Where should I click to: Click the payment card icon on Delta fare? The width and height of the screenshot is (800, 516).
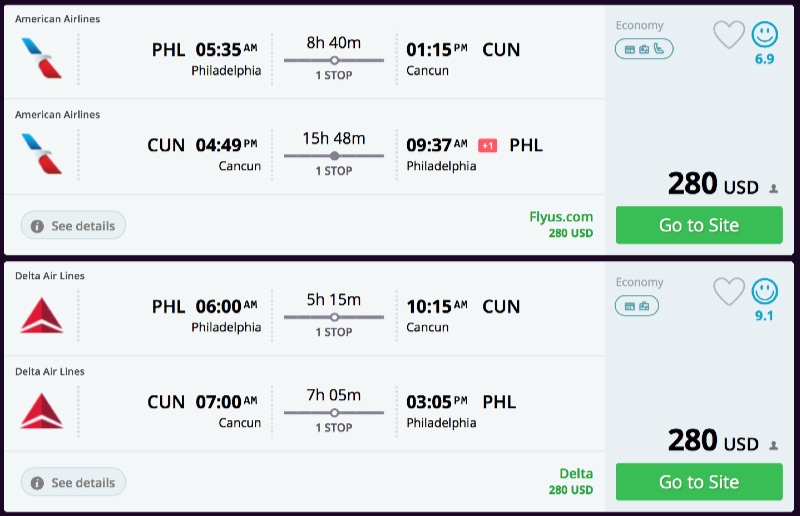click(x=630, y=305)
